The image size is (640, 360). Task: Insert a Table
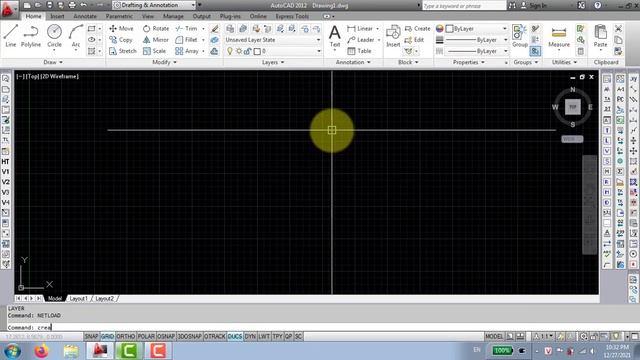click(x=359, y=51)
